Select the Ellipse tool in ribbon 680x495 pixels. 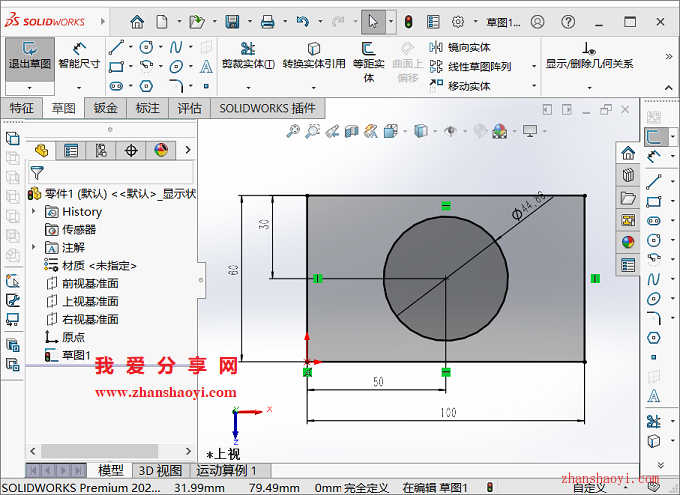click(x=176, y=66)
